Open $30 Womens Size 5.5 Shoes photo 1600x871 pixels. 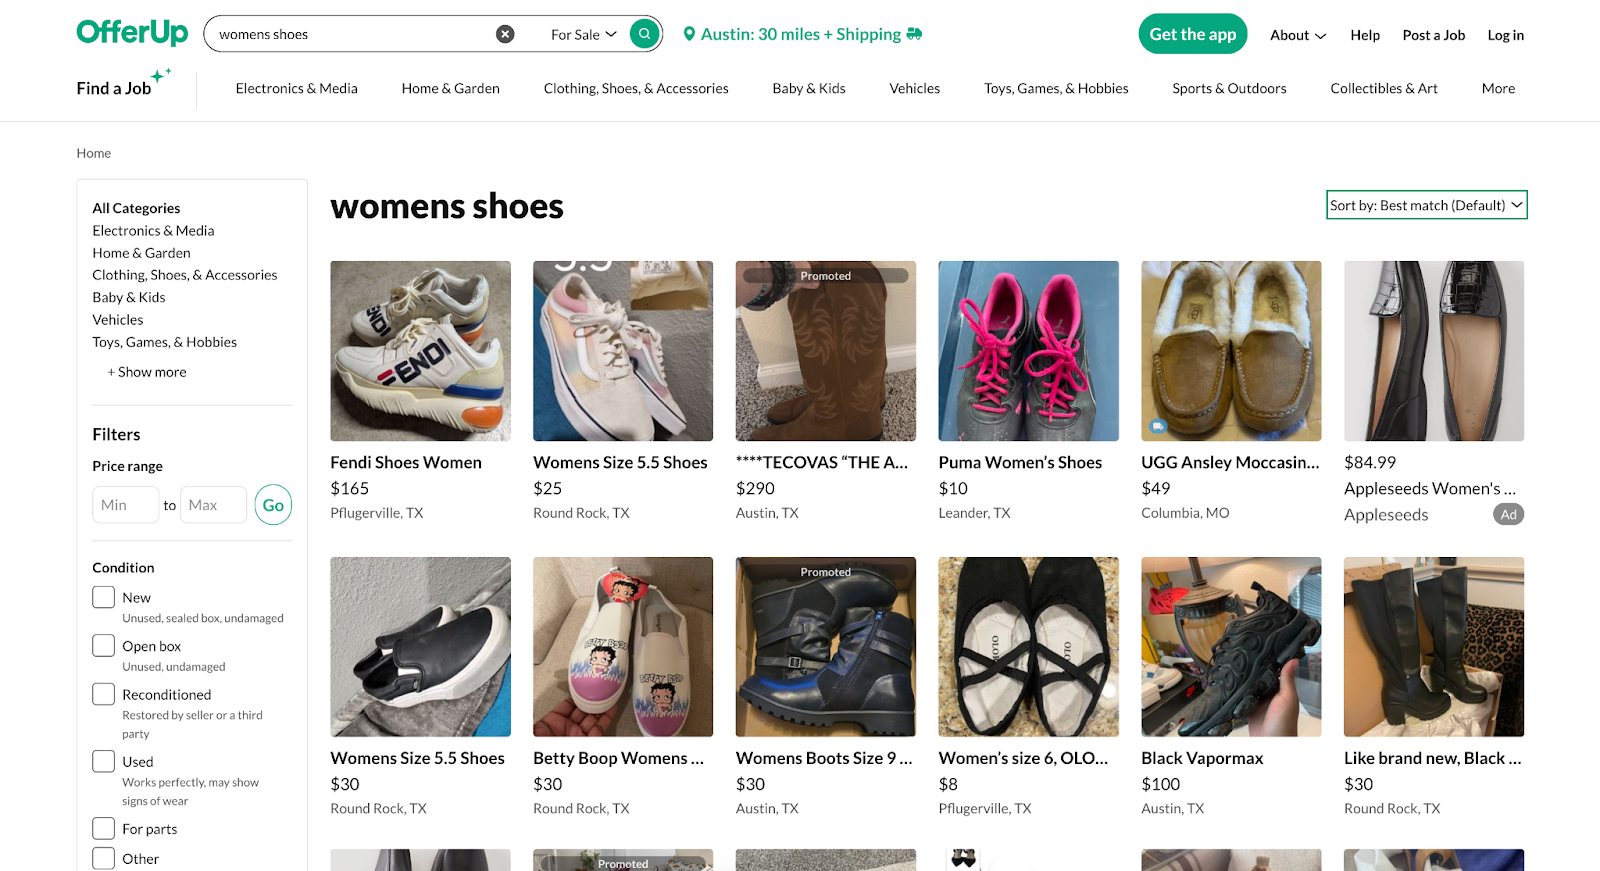point(420,647)
